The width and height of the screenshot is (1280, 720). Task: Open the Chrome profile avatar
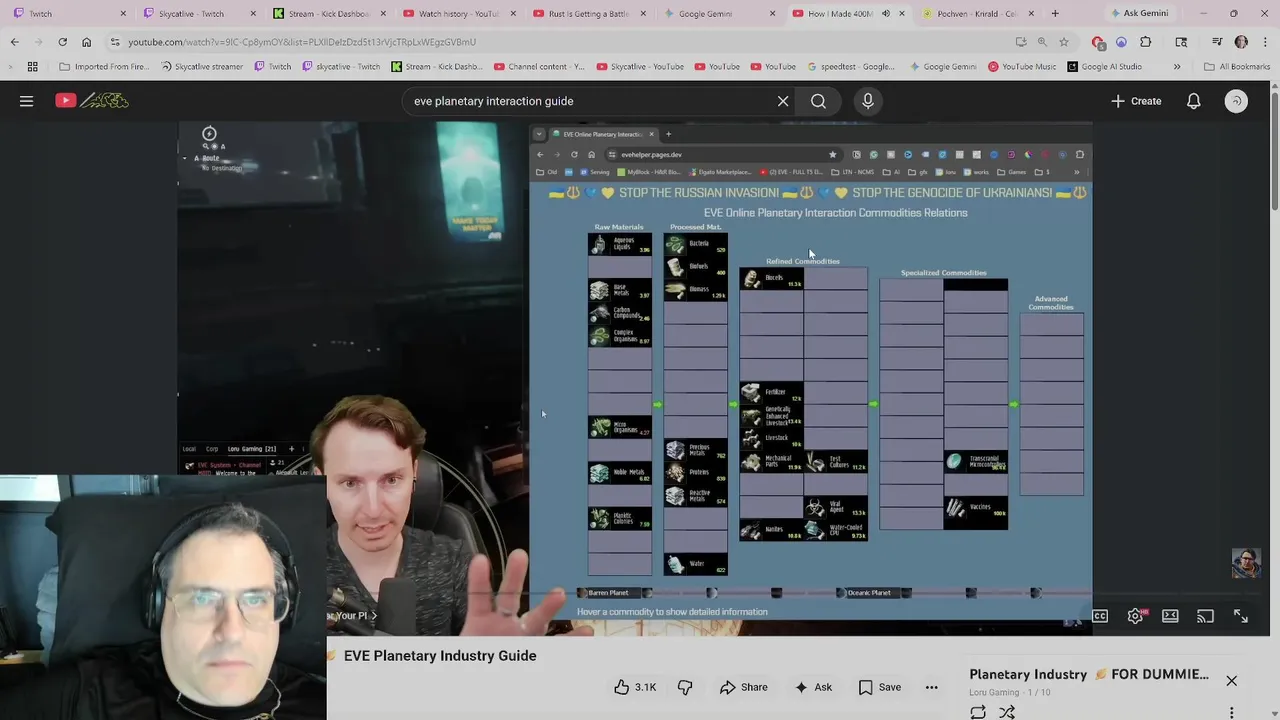pos(1241,42)
